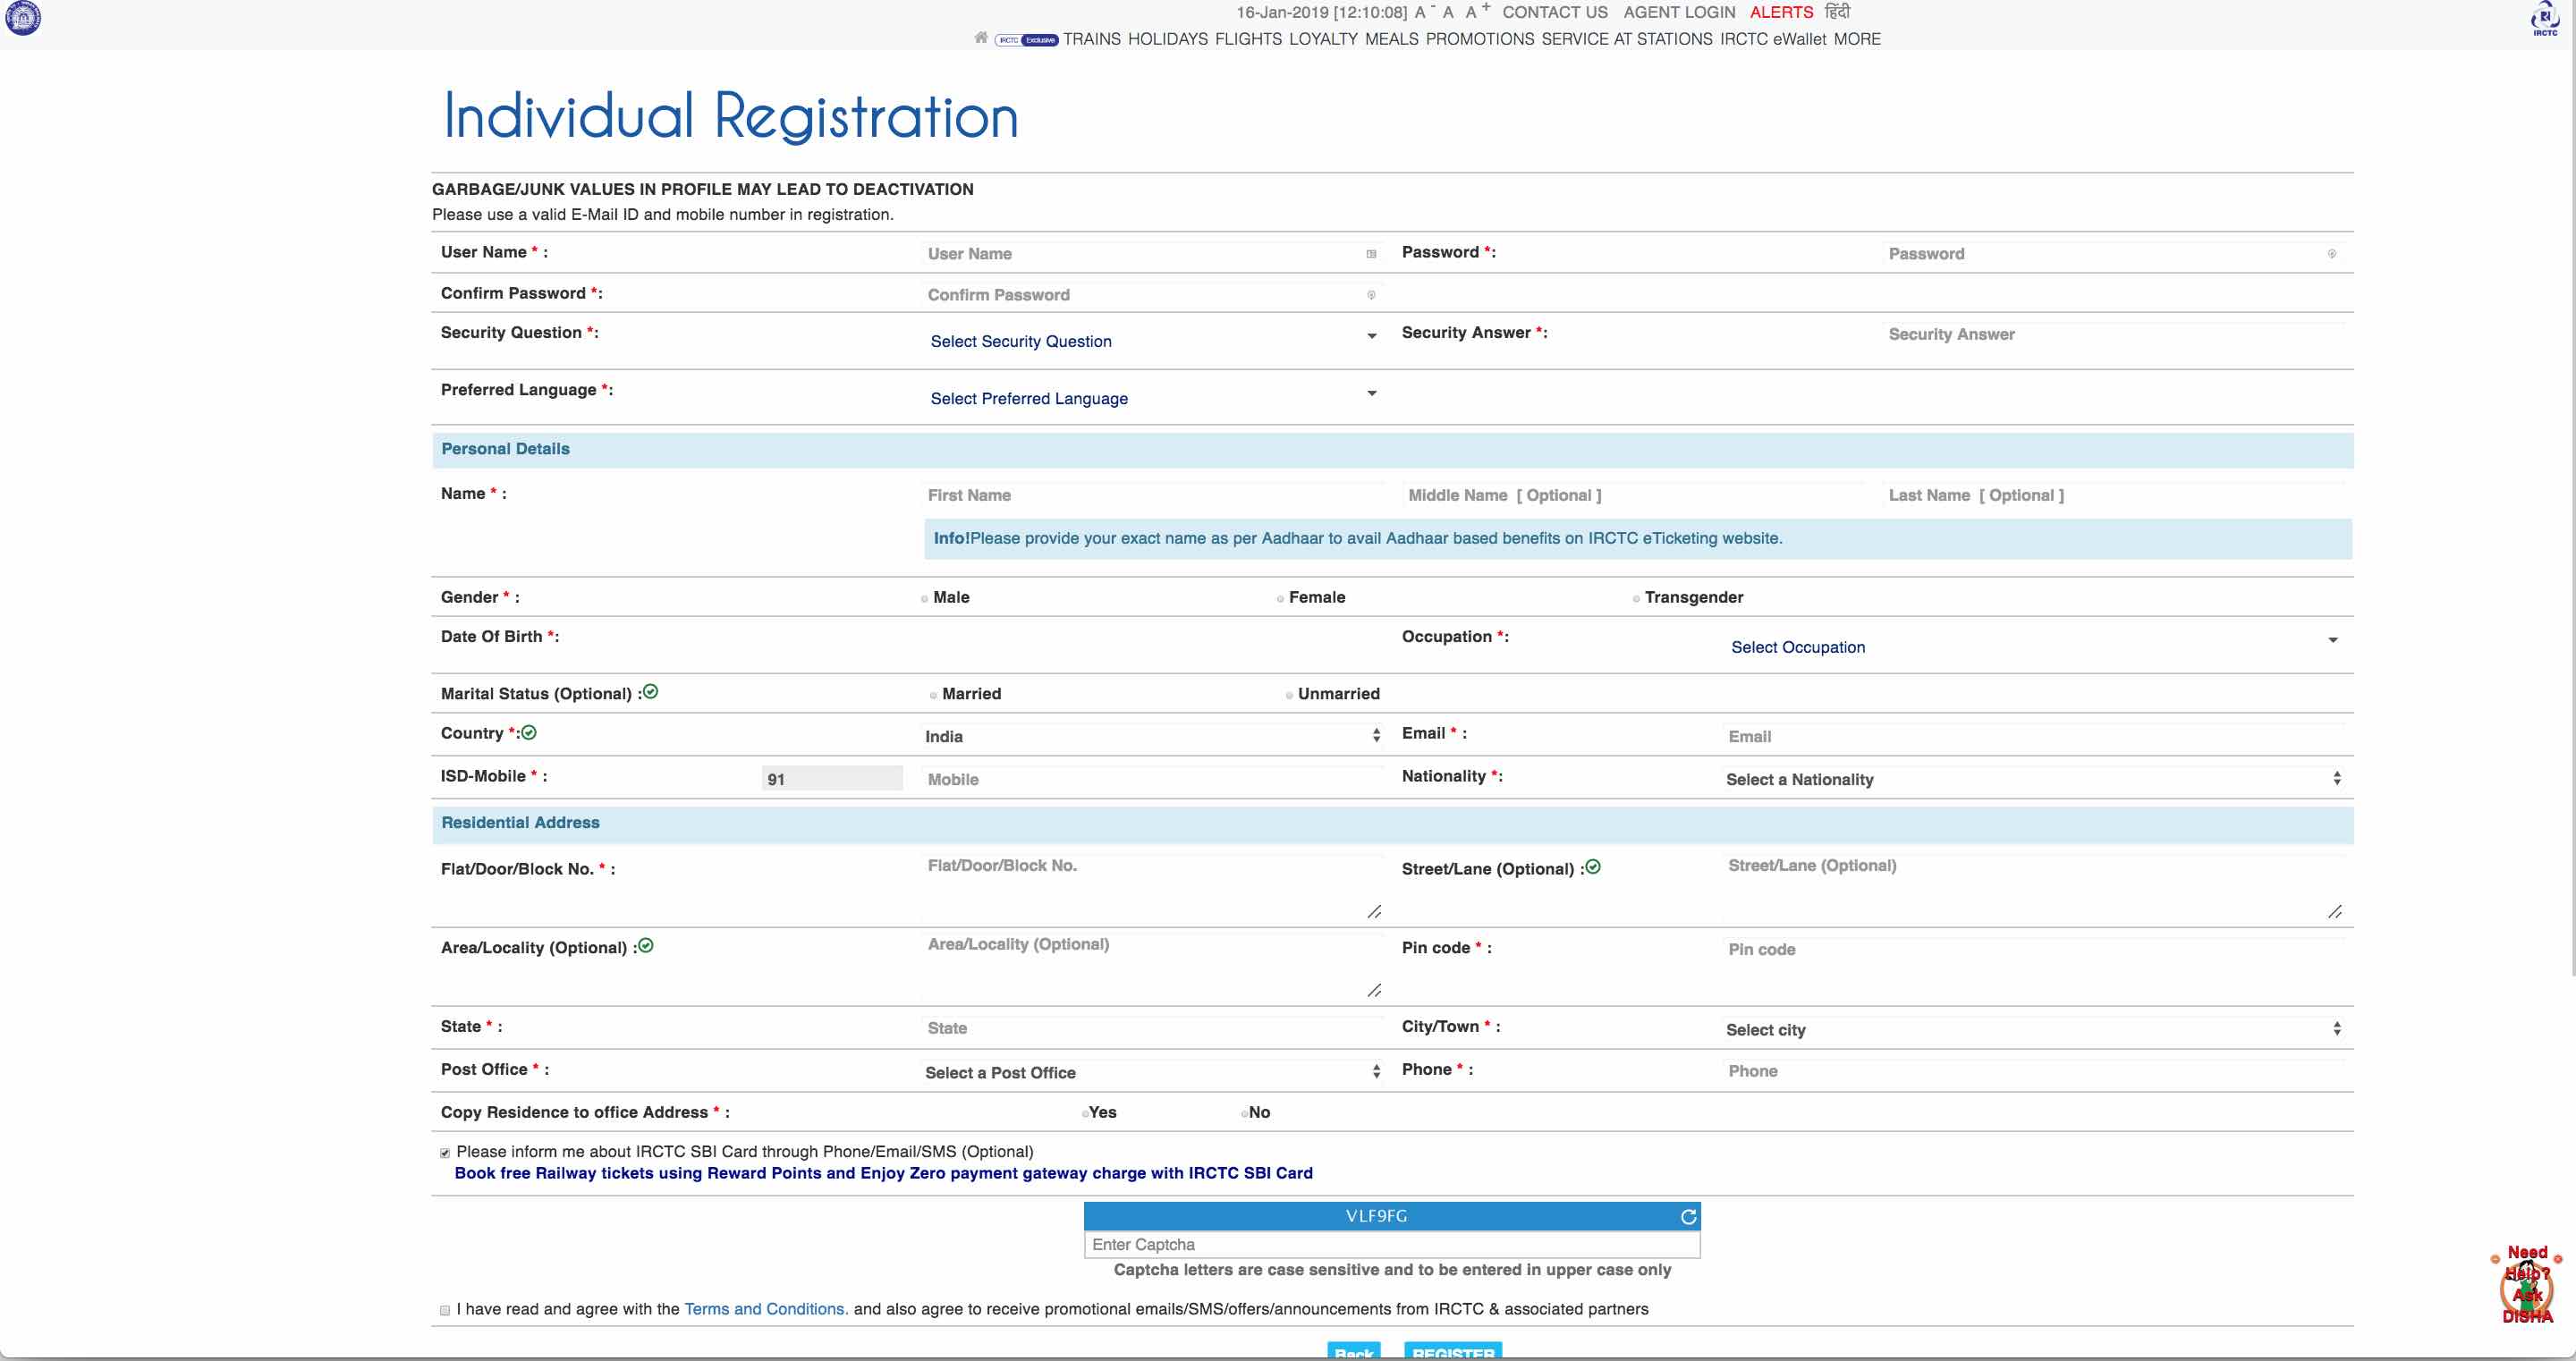Open Select a Post Office dropdown
Image resolution: width=2576 pixels, height=1361 pixels.
[x=1153, y=1073]
